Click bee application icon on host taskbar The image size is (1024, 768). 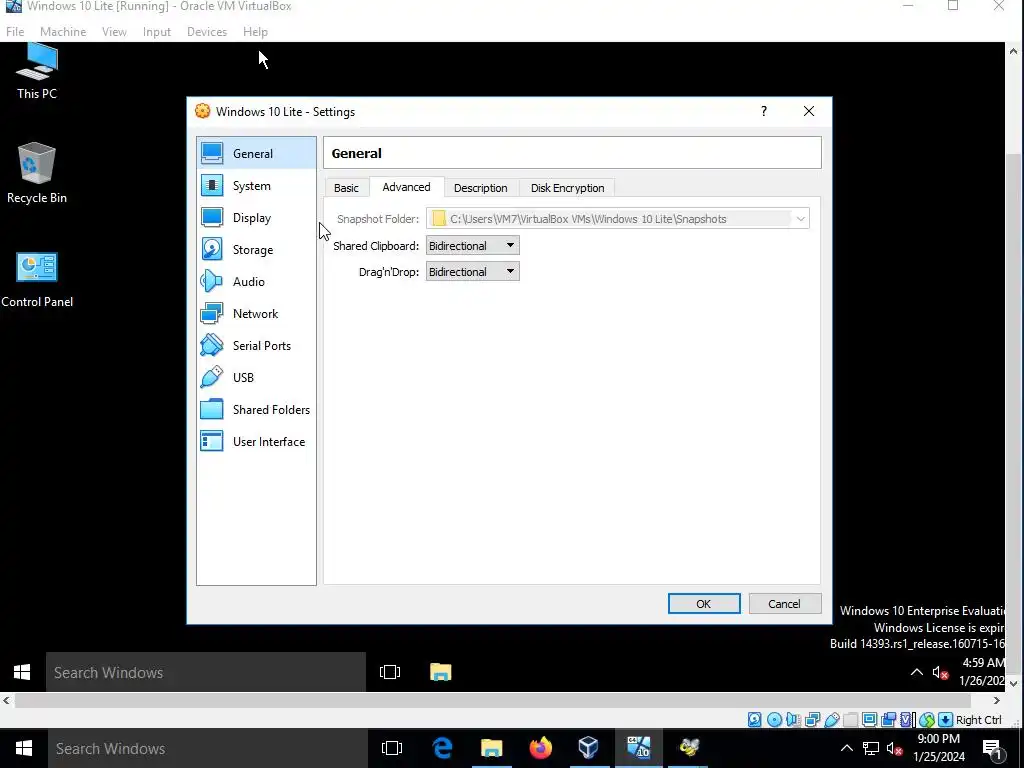click(689, 748)
